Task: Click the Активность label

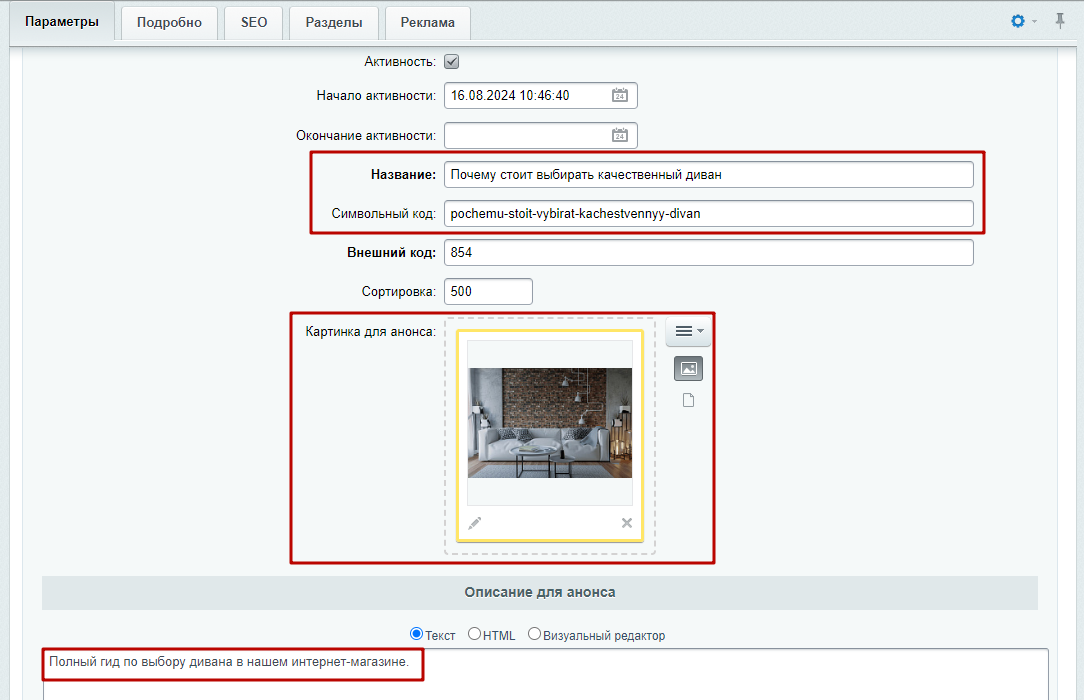Action: (x=400, y=62)
